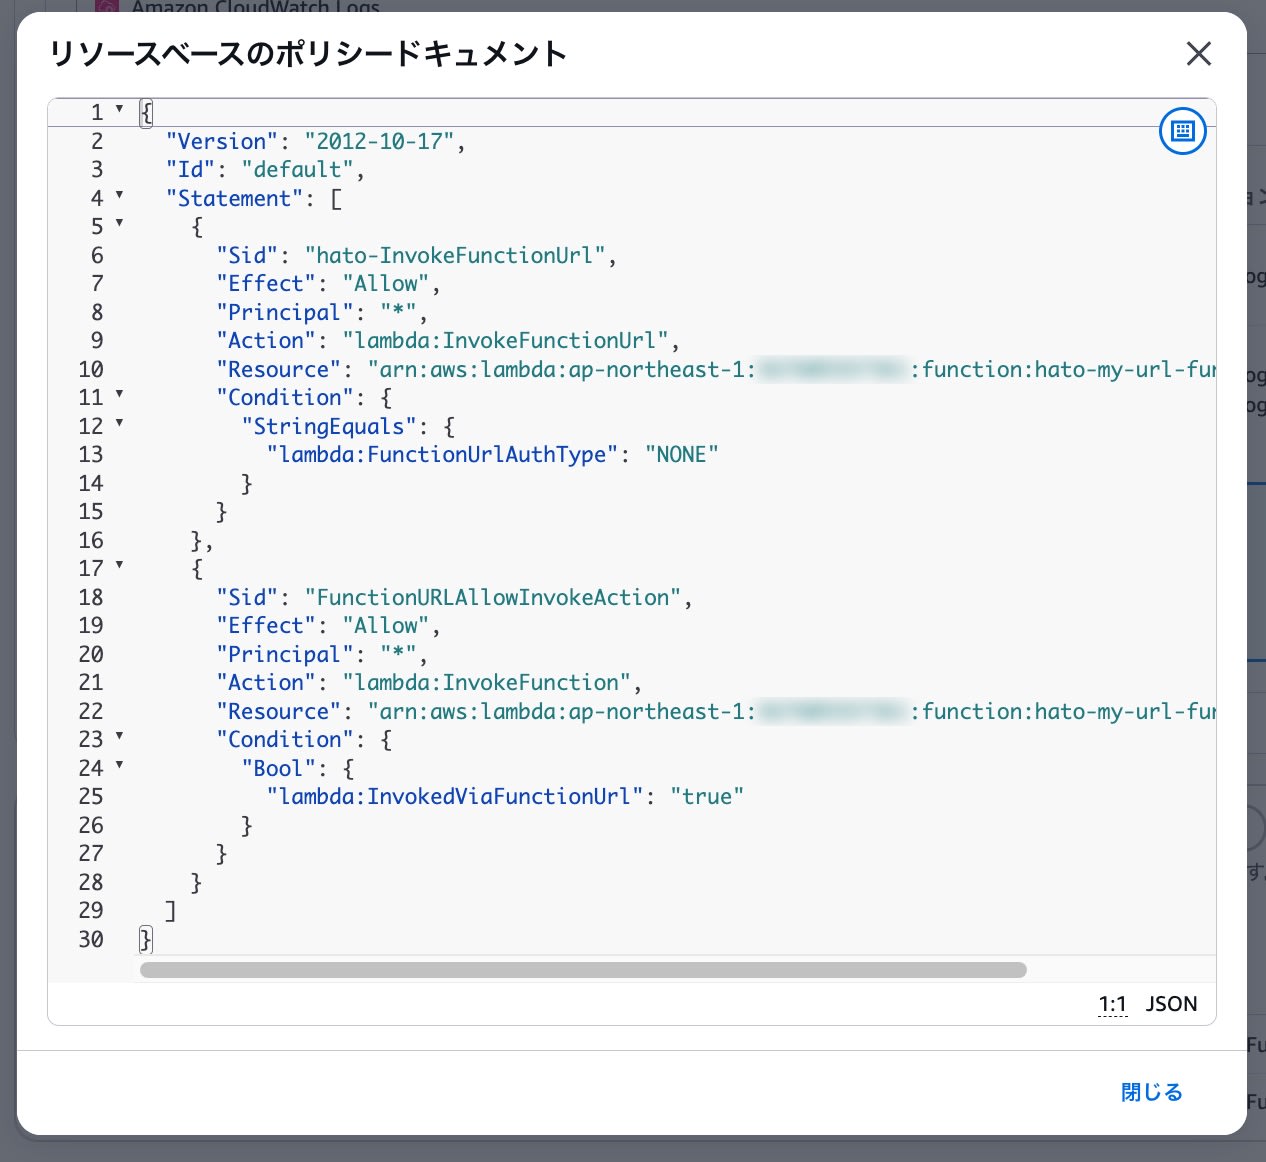1266x1162 pixels.
Task: Click the NONE value on line 13
Action: click(681, 454)
